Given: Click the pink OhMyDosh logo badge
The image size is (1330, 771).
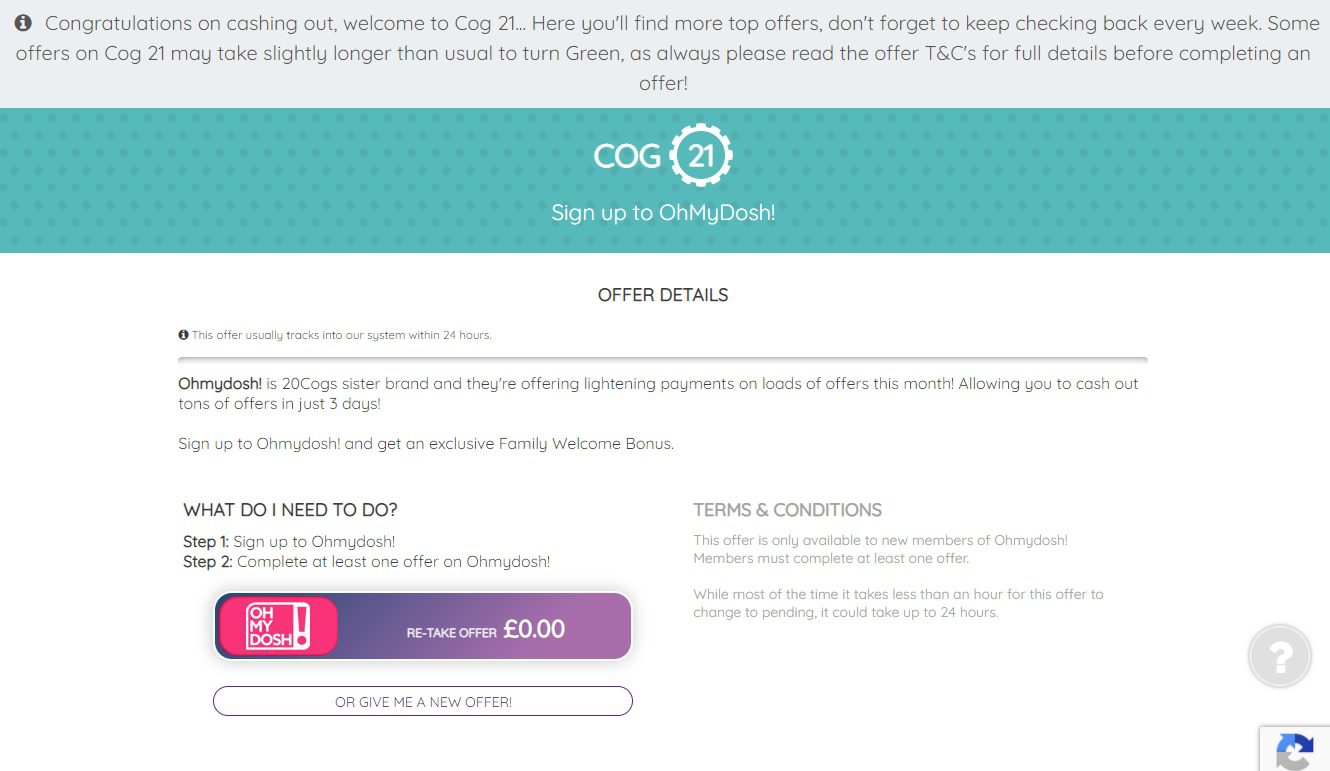Looking at the screenshot, I should pyautogui.click(x=278, y=627).
